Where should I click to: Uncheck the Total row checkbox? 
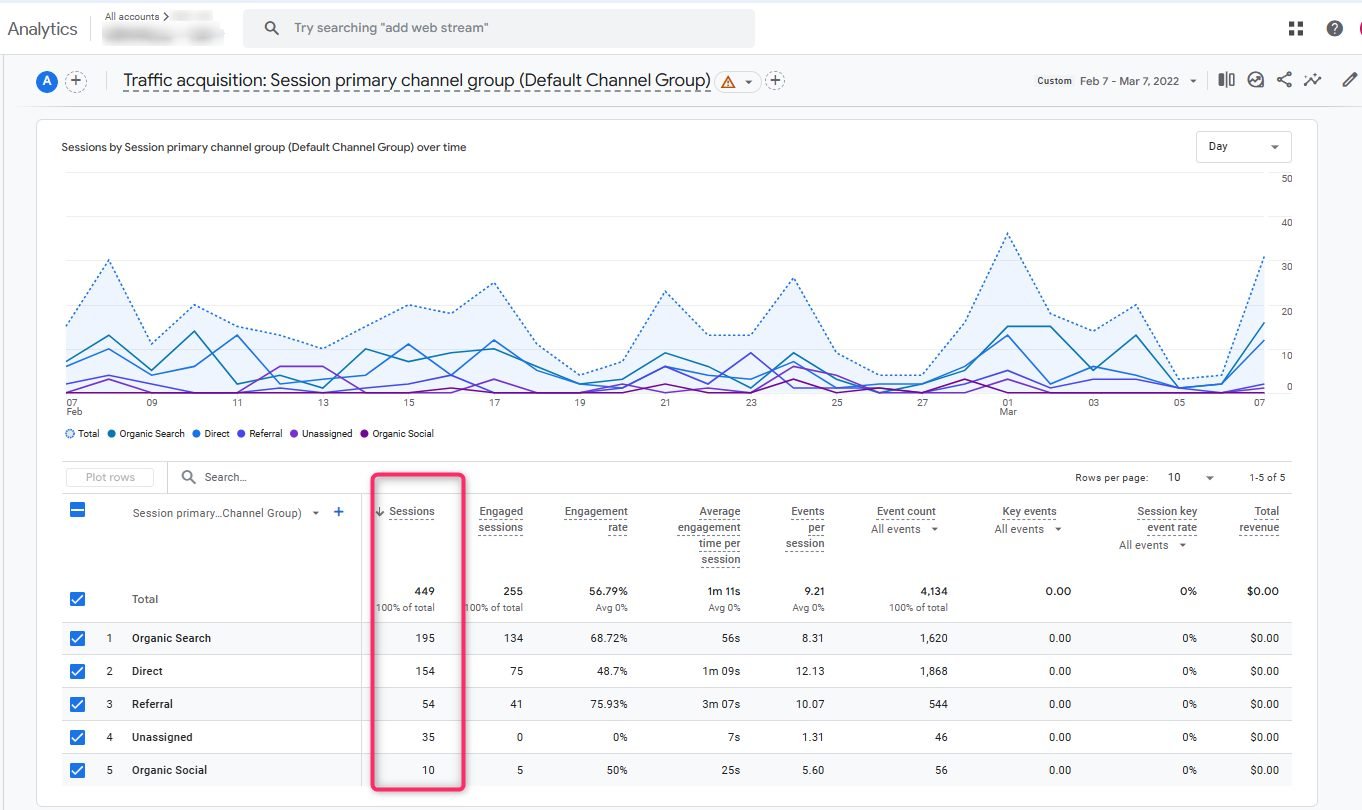tap(77, 599)
